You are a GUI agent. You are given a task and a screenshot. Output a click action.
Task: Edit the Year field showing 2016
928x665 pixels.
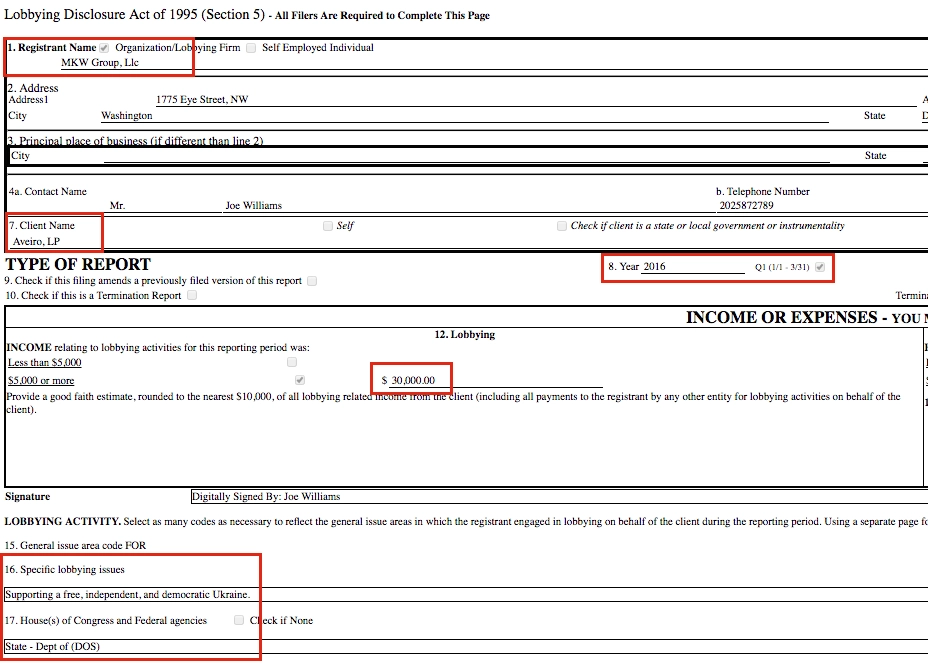pyautogui.click(x=692, y=267)
